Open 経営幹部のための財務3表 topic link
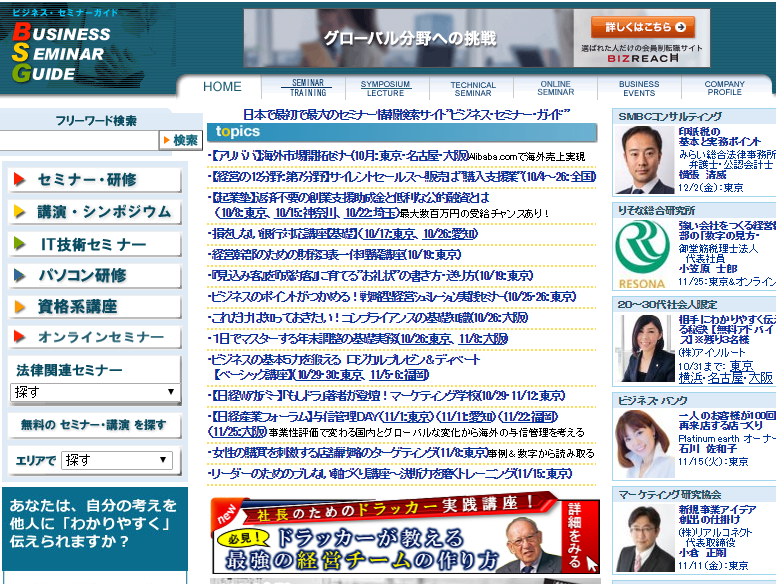This screenshot has height=584, width=776. (336, 255)
